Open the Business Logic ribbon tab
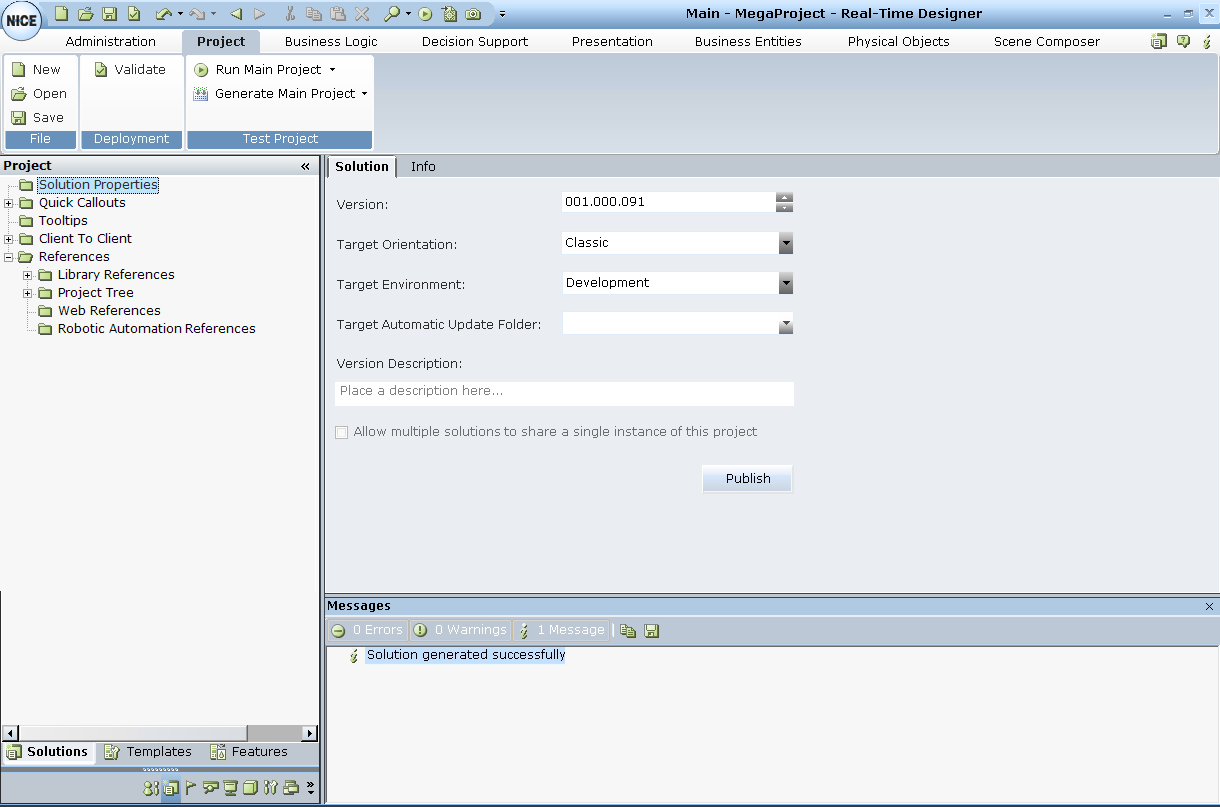The width and height of the screenshot is (1220, 807). pos(331,42)
